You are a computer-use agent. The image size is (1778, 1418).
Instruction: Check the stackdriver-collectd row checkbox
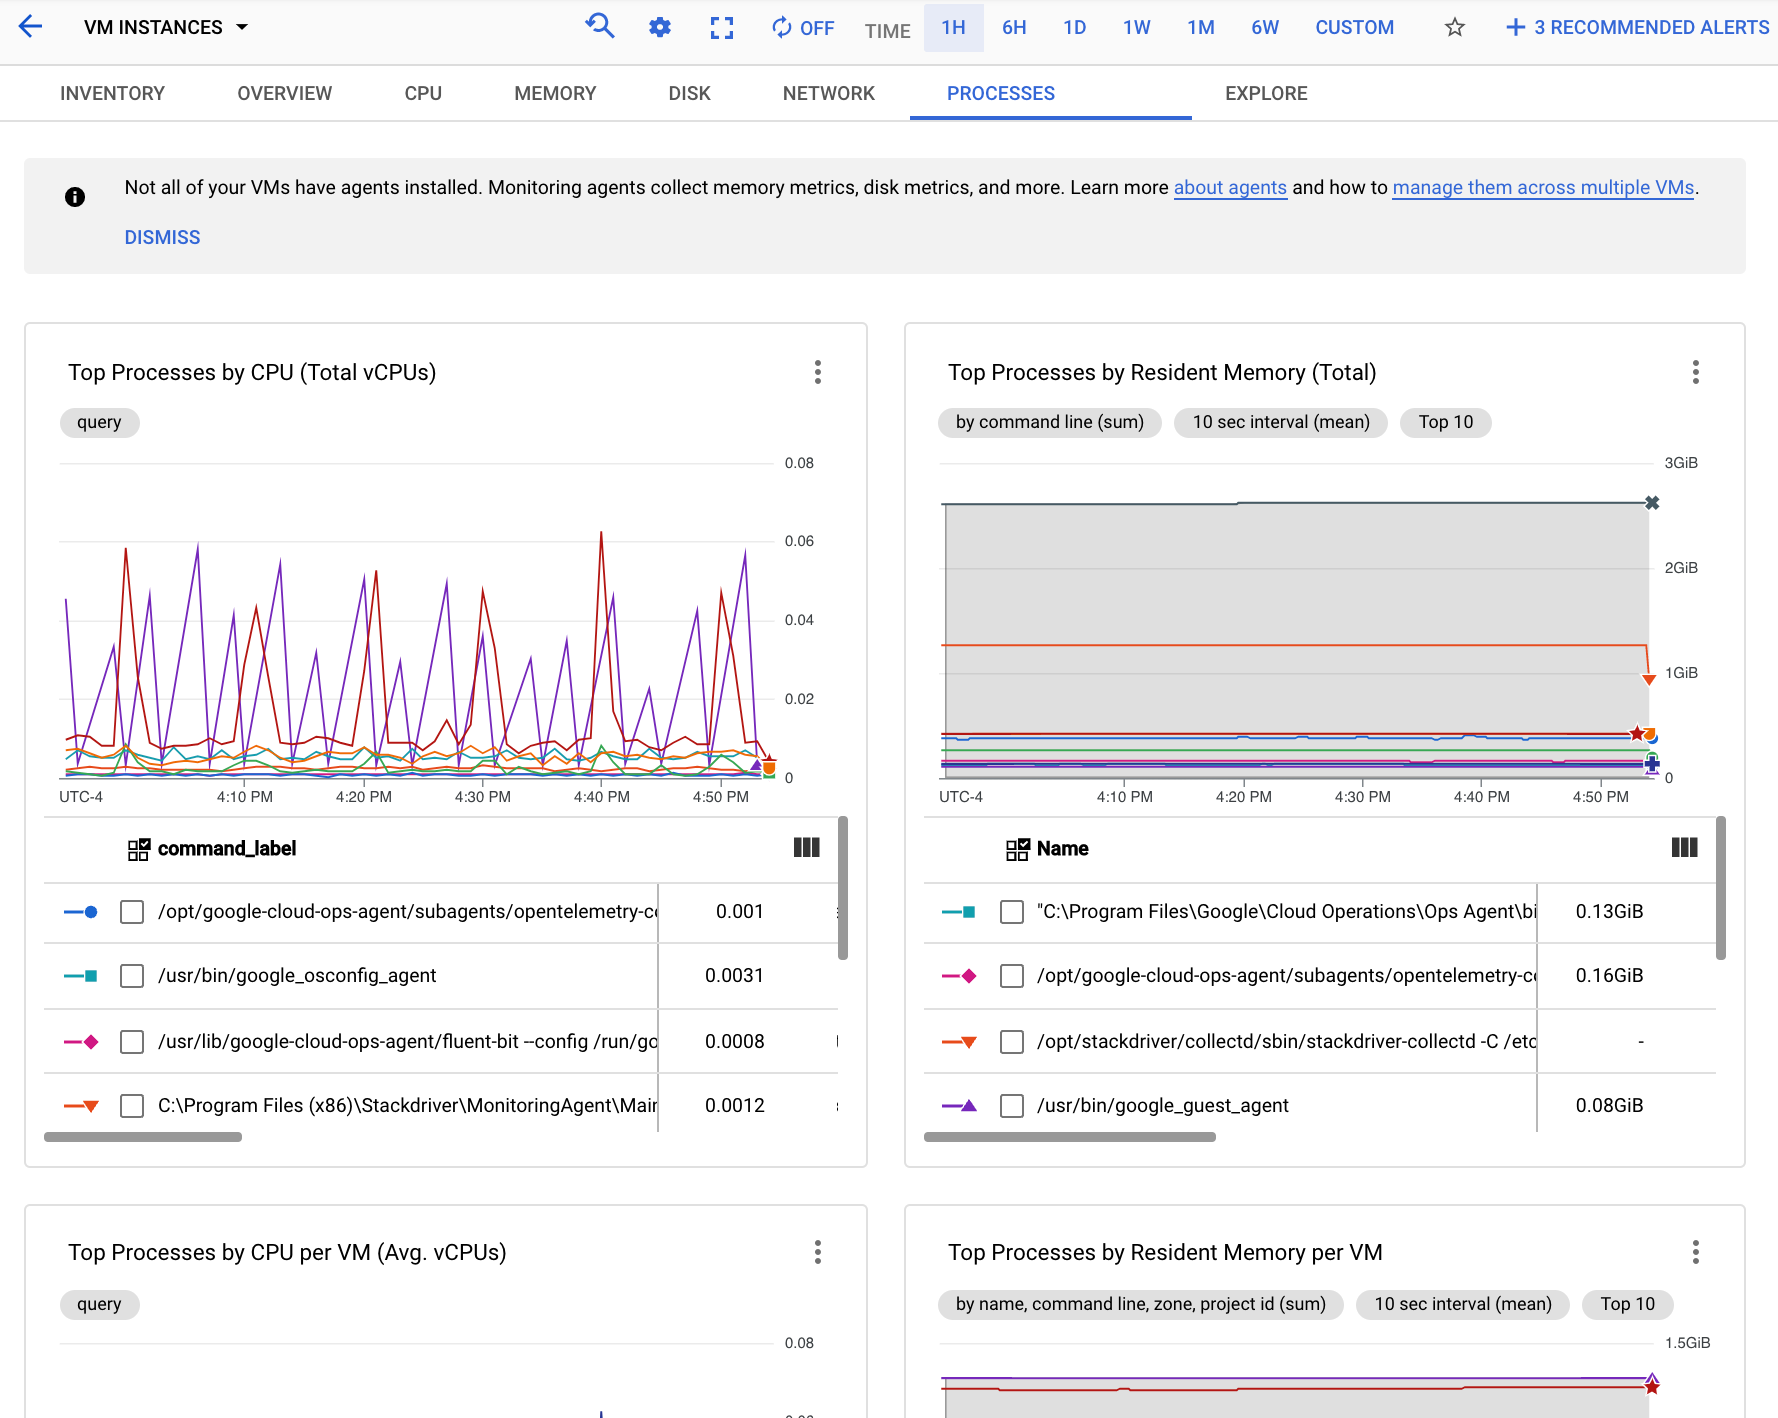point(1011,1041)
